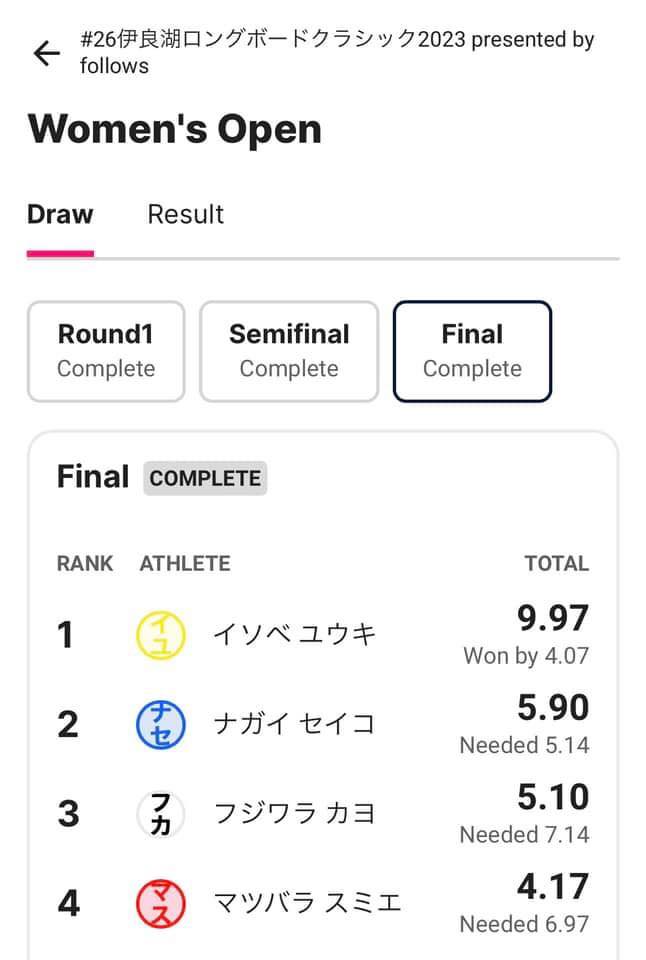Open the red マス athlete avatar
The width and height of the screenshot is (646, 960).
(160, 903)
